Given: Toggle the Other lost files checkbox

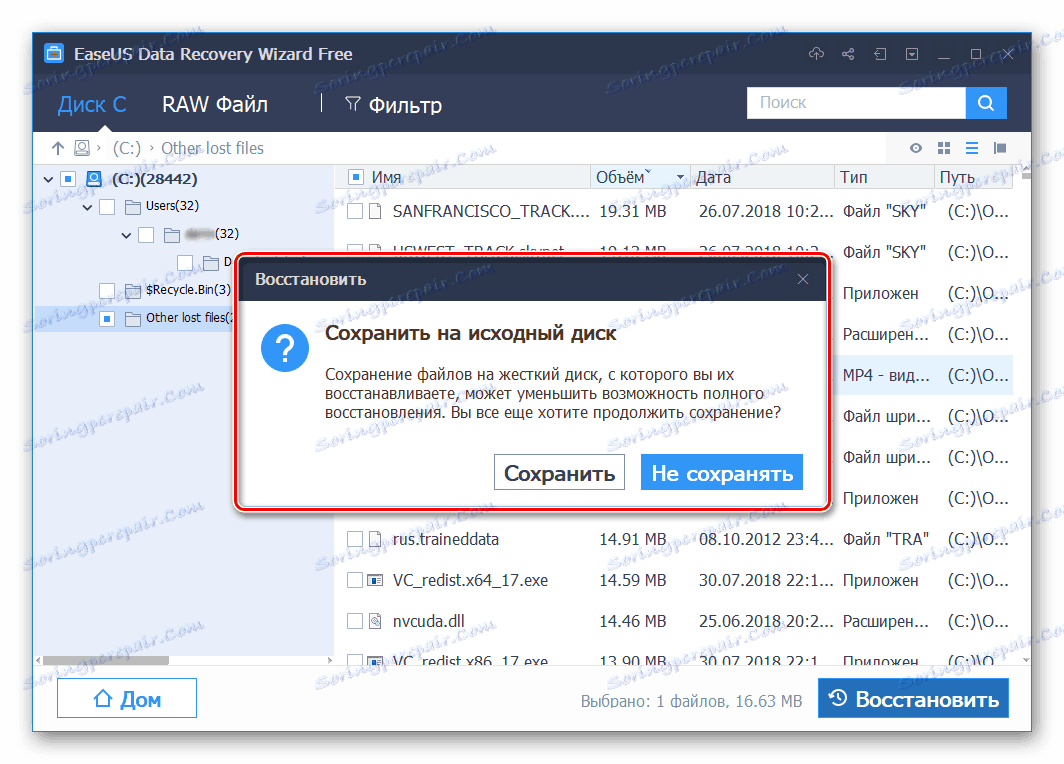Looking at the screenshot, I should tap(107, 318).
